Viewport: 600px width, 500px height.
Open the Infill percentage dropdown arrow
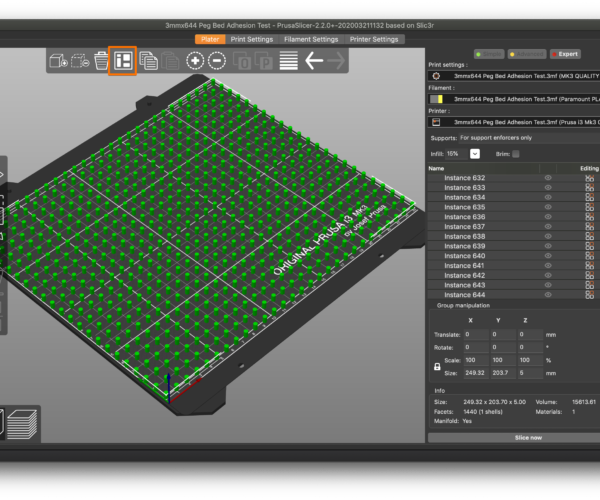coord(475,154)
